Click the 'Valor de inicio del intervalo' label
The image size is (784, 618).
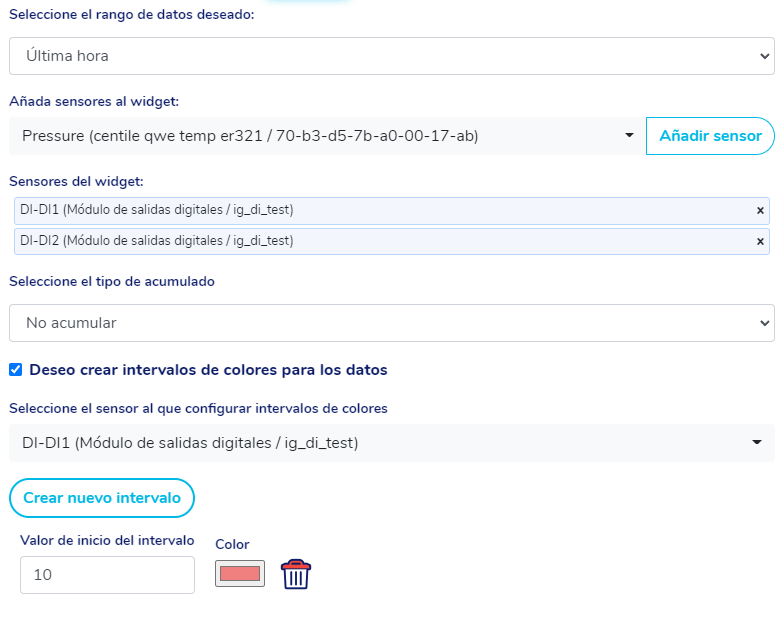[107, 541]
